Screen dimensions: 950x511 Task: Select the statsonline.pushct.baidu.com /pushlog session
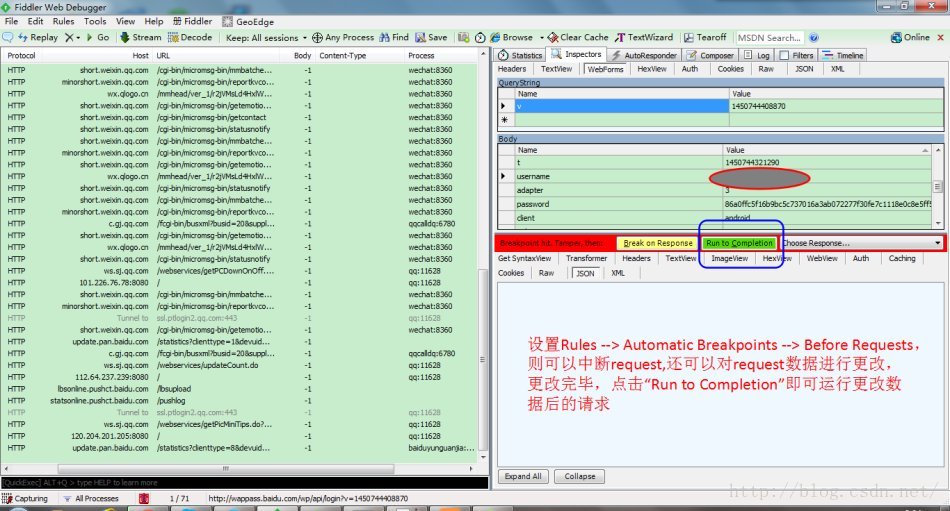[239, 401]
